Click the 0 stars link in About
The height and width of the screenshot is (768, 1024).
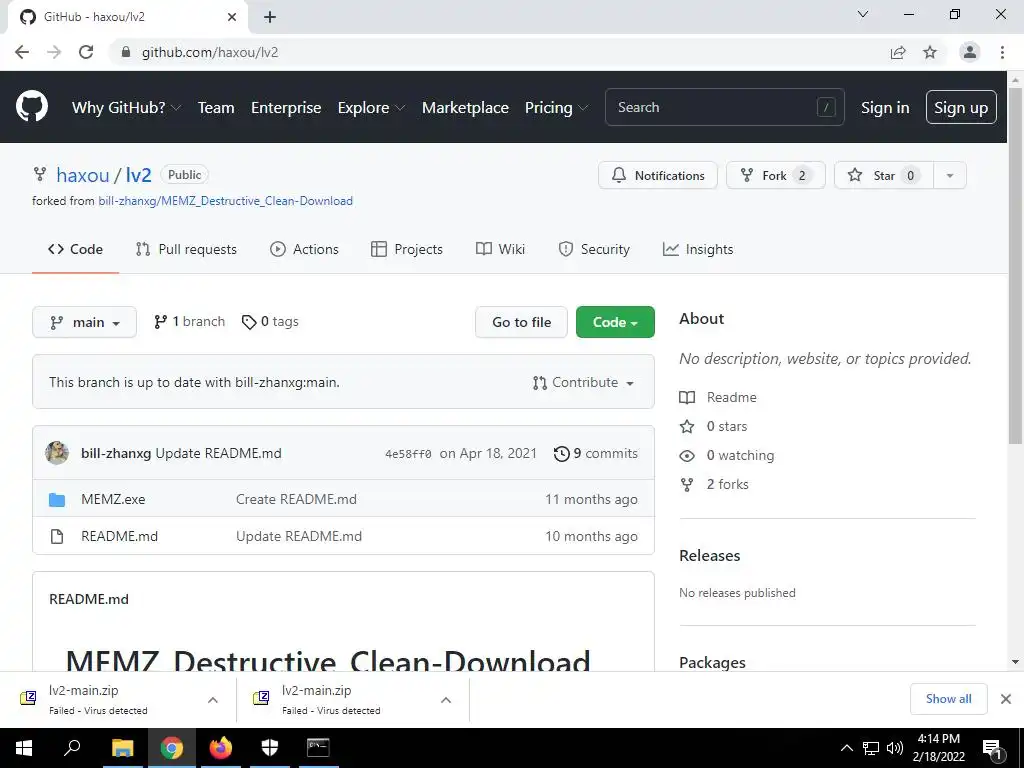[713, 426]
